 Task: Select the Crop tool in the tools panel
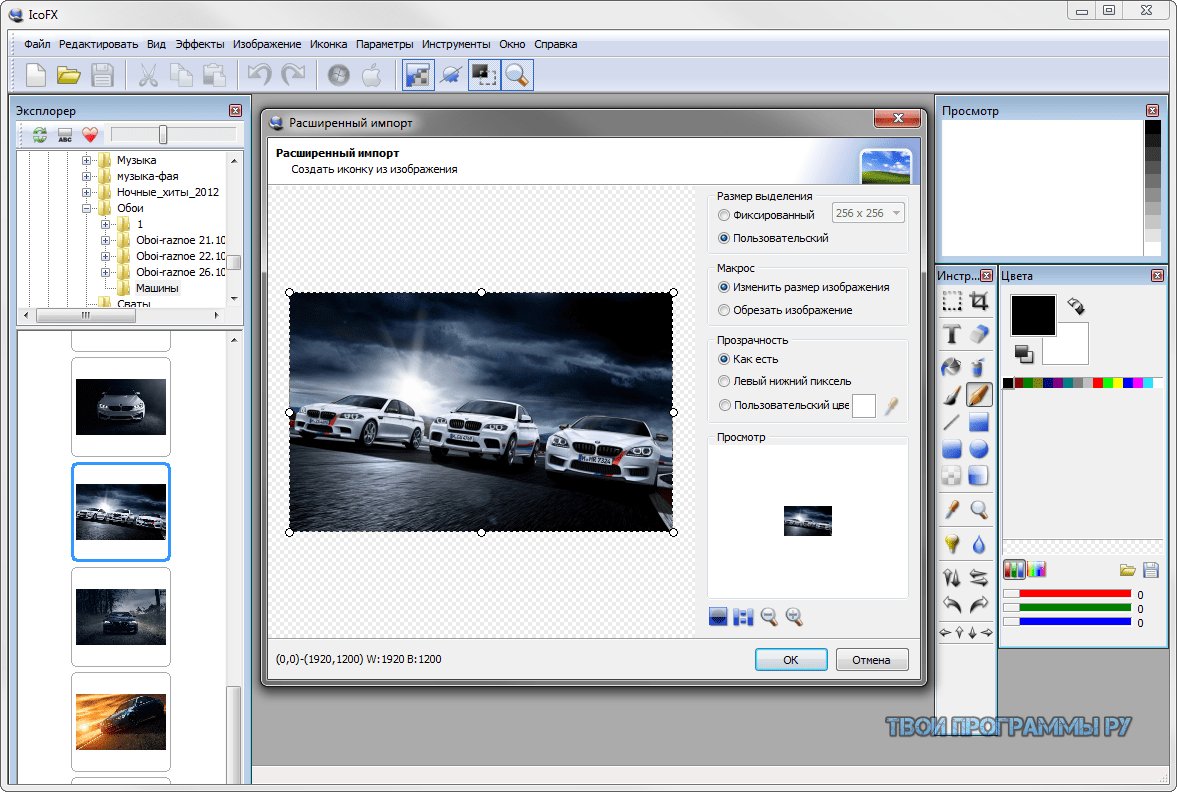coord(979,301)
